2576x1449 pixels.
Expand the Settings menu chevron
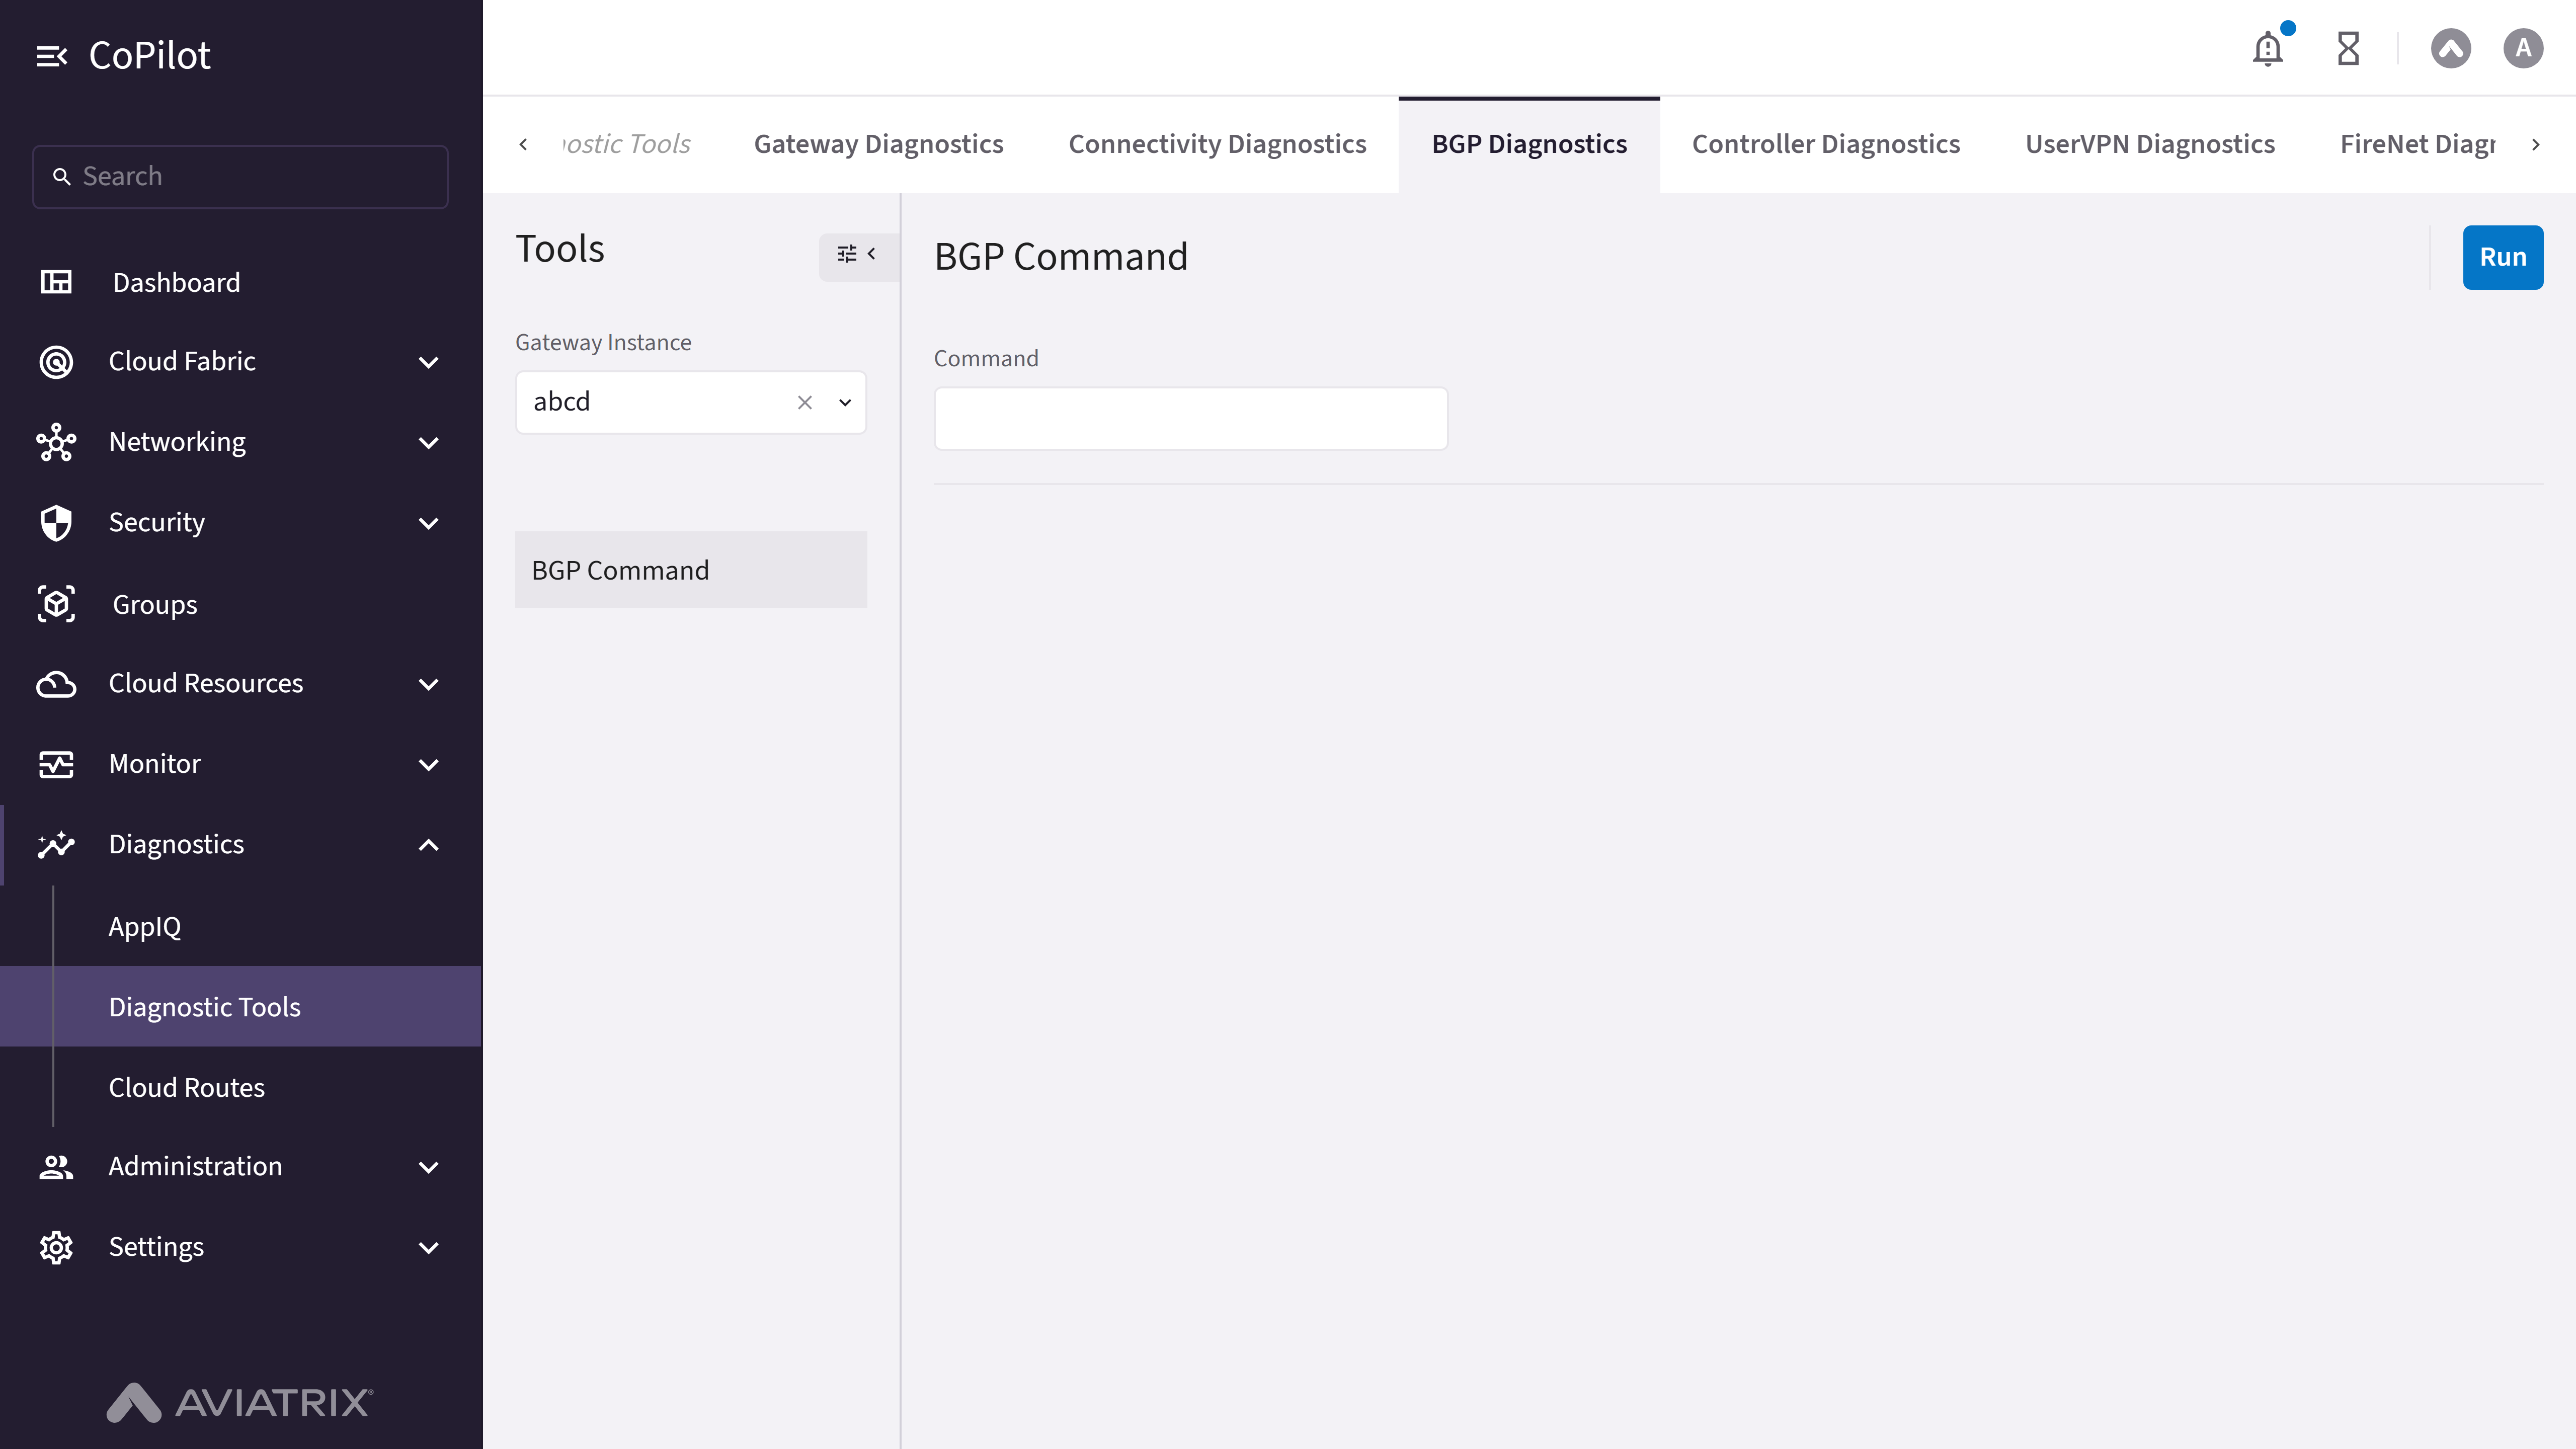(x=429, y=1247)
